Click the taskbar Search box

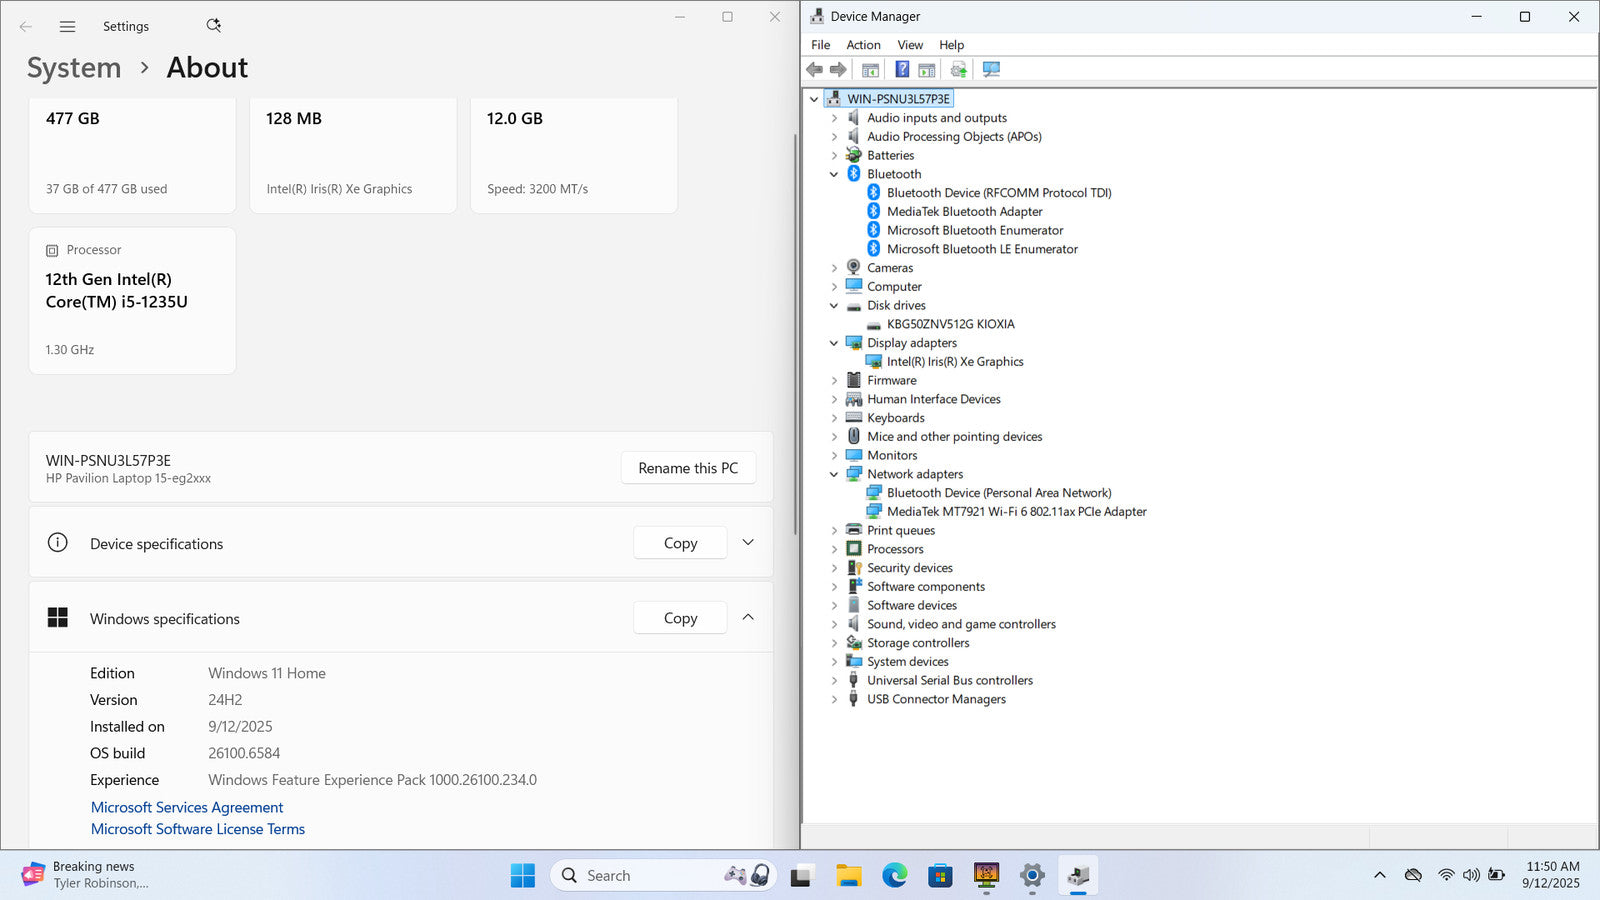point(640,876)
